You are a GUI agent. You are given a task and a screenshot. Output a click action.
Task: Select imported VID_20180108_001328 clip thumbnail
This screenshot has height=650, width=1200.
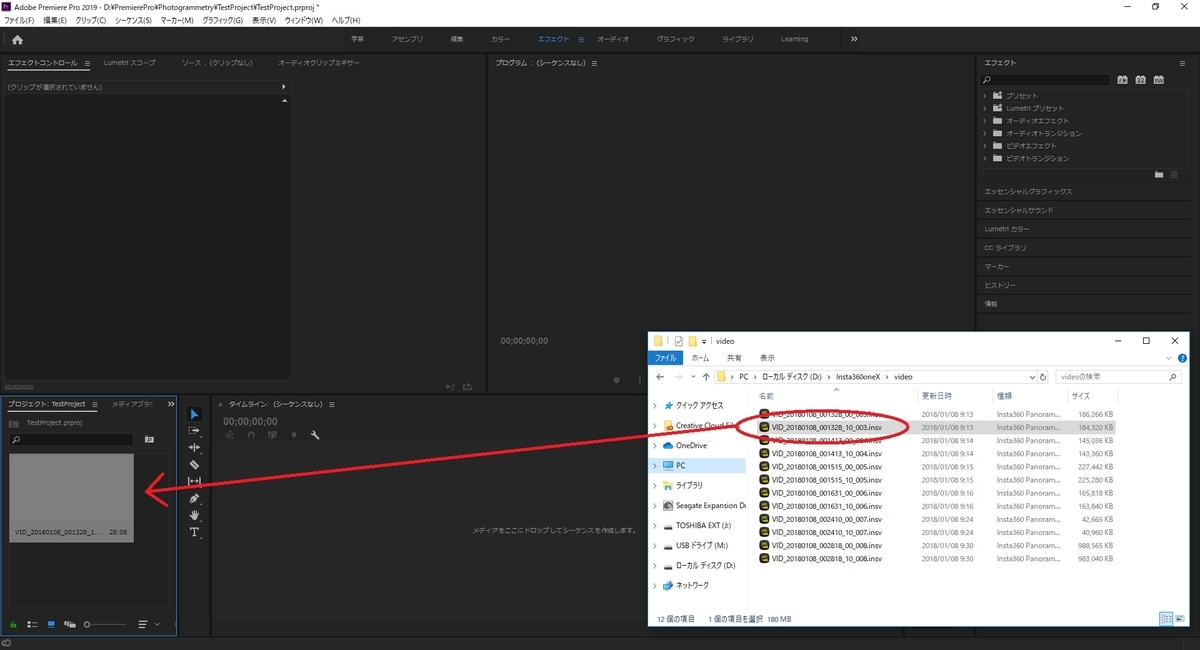71,498
